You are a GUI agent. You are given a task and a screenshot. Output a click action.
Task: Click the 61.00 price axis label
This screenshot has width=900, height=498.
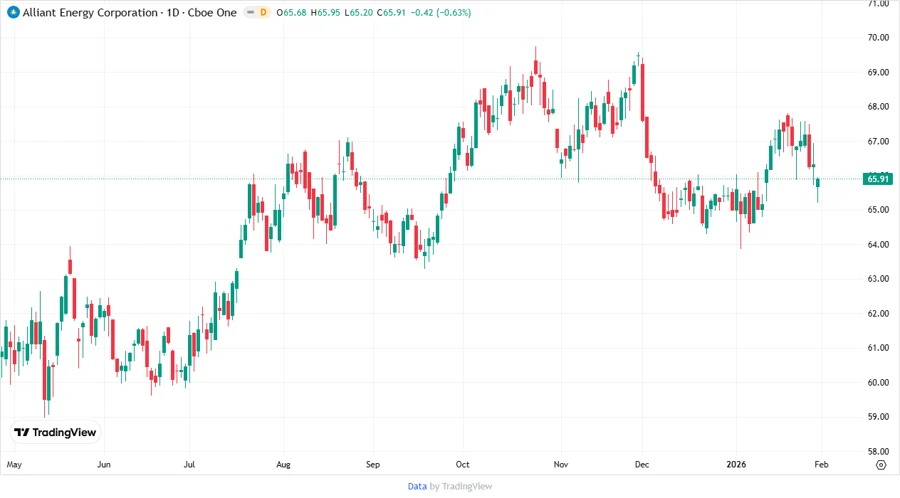point(878,348)
